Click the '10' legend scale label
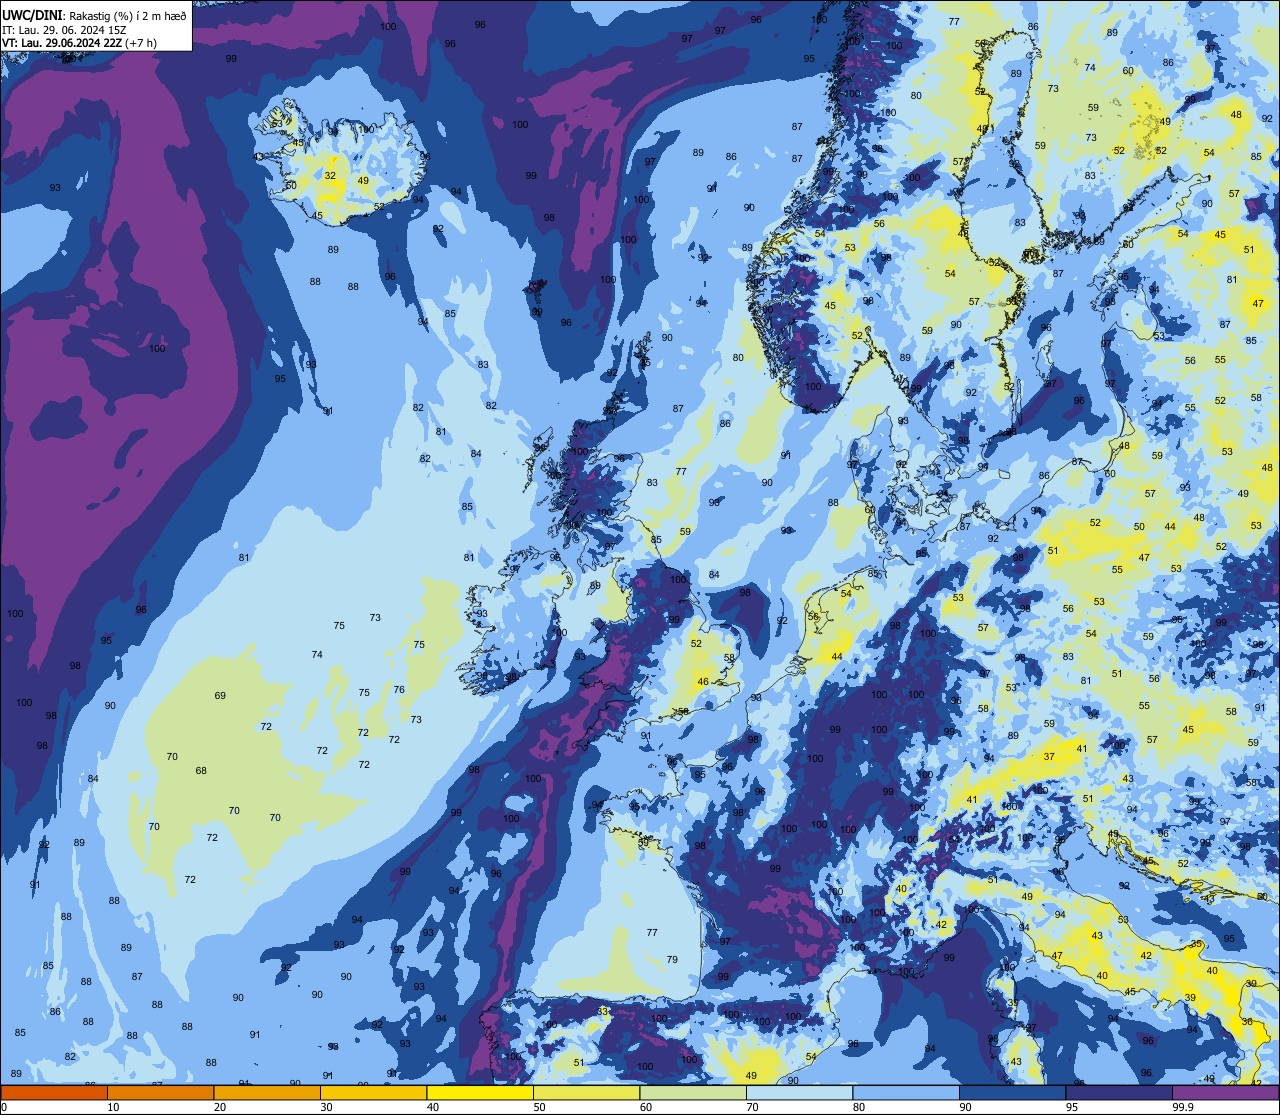1280x1115 pixels. coord(113,1107)
